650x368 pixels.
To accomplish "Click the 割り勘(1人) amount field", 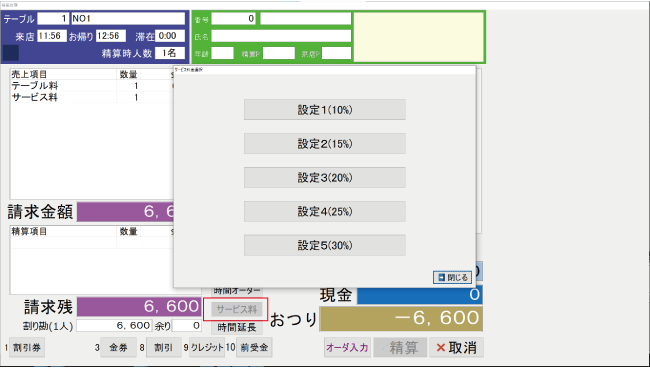I will point(114,326).
